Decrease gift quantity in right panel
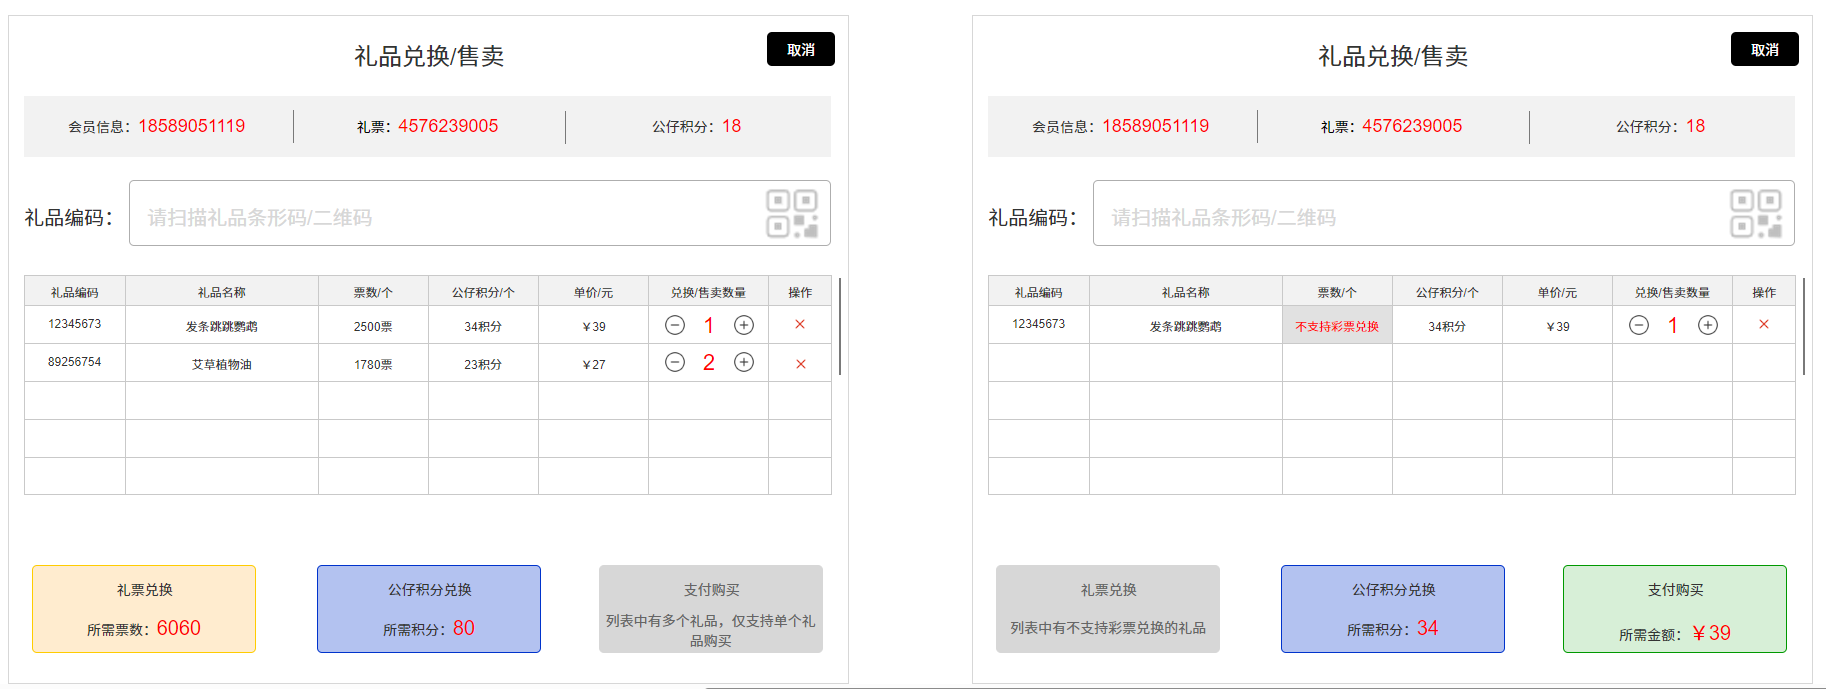The height and width of the screenshot is (689, 1826). point(1639,325)
